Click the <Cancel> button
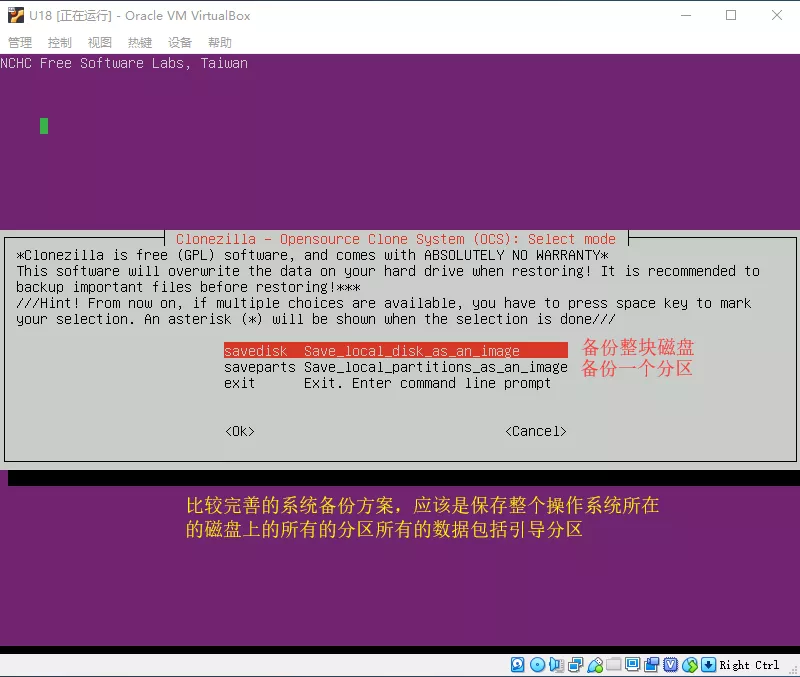This screenshot has height=677, width=800. [x=536, y=431]
